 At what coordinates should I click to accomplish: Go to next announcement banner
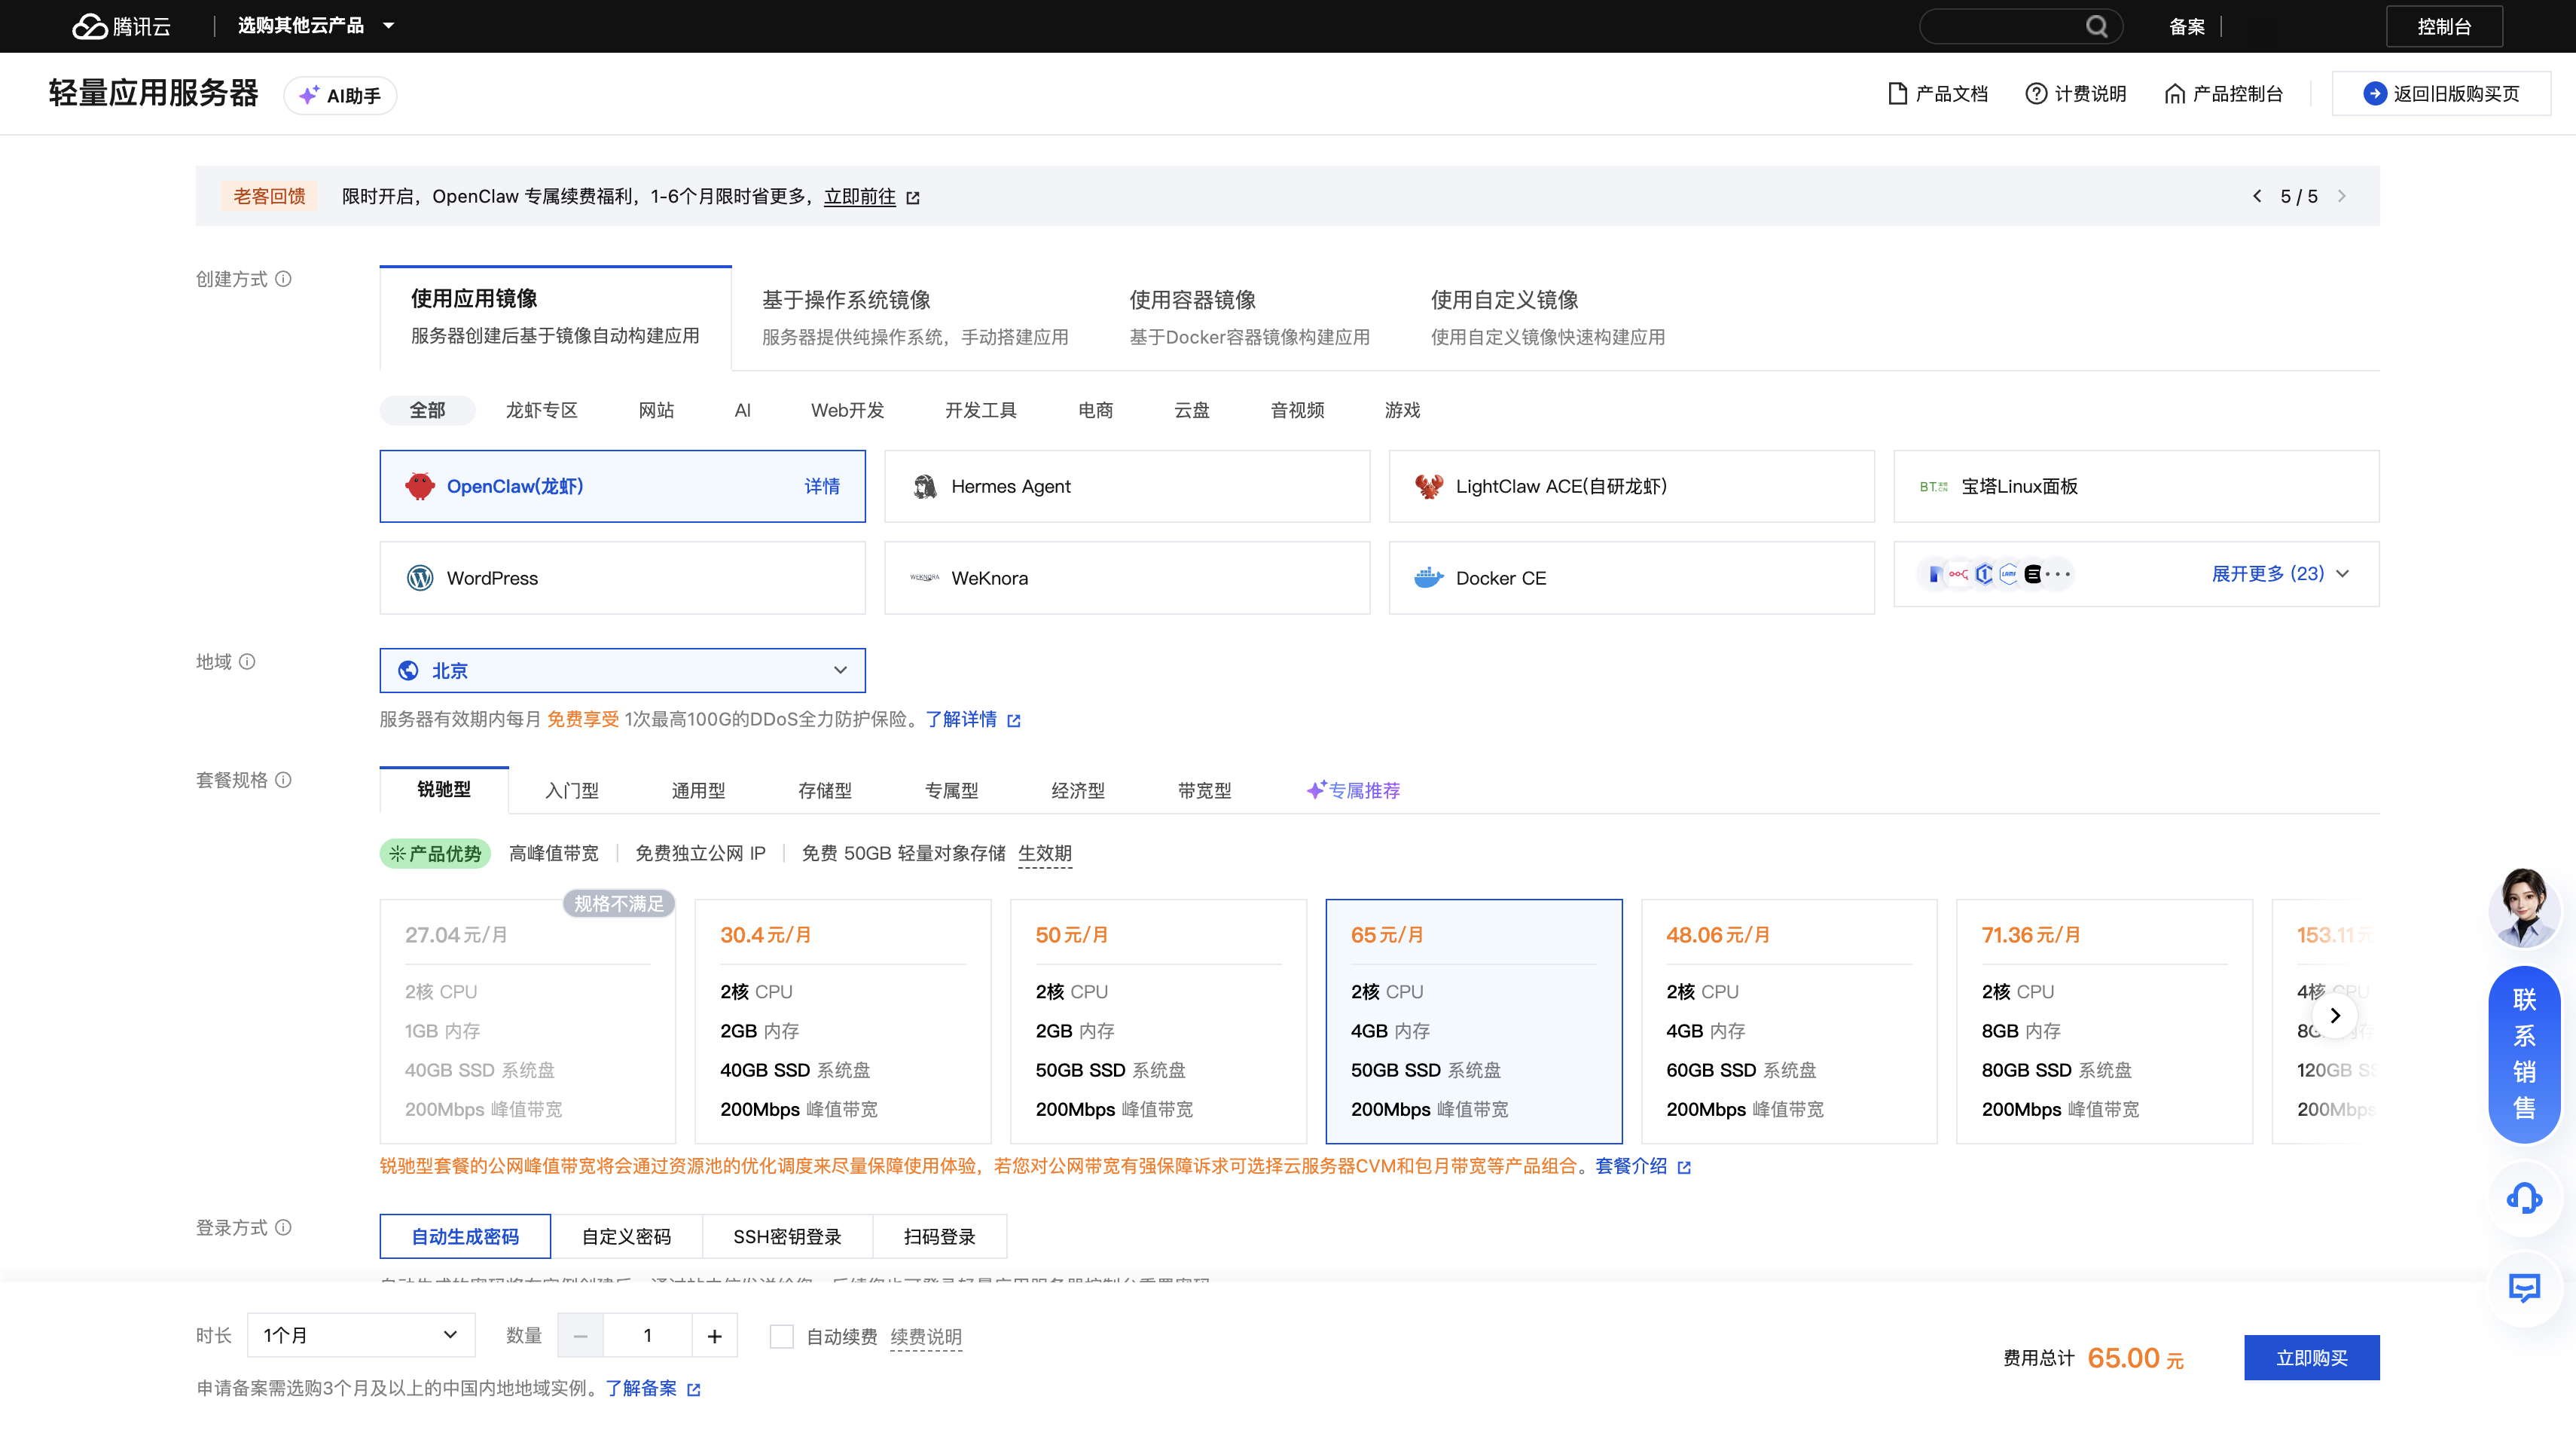tap(2341, 196)
